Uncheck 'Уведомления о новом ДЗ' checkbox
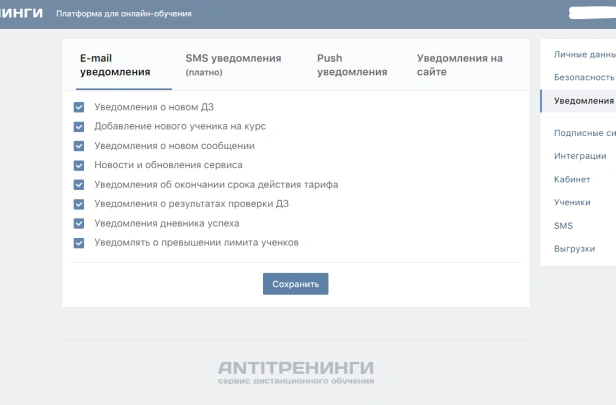The image size is (616, 405). (x=79, y=107)
